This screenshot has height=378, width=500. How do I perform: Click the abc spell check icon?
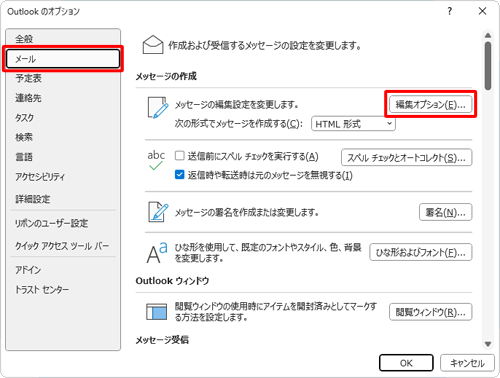(156, 160)
